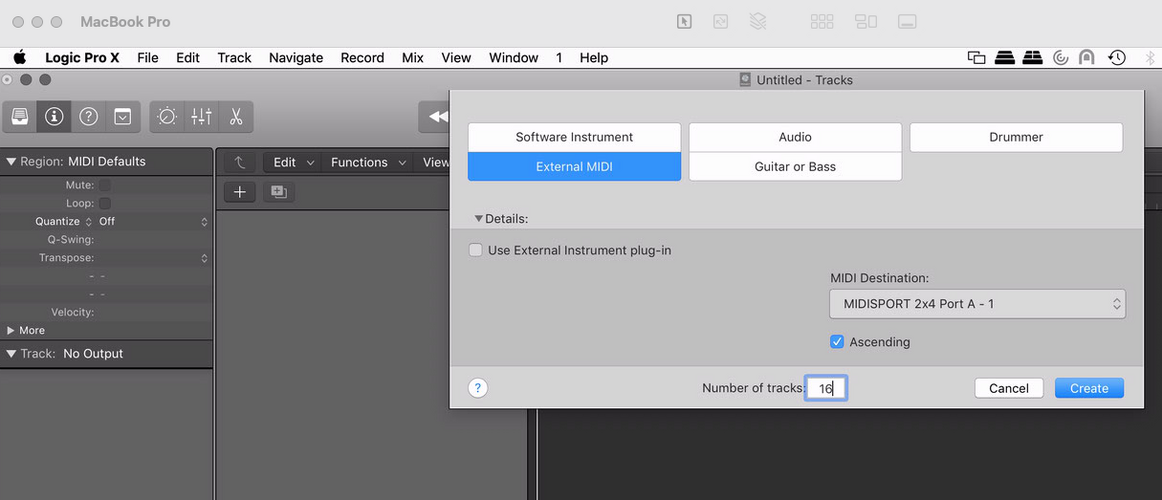Viewport: 1162px width, 500px height.
Task: Add a new track with plus button
Action: [239, 192]
